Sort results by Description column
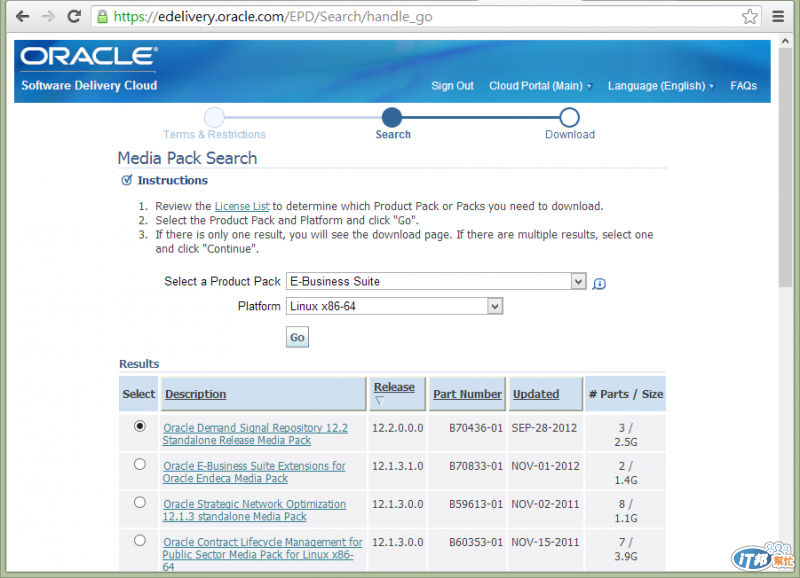Image resolution: width=800 pixels, height=578 pixels. click(195, 394)
